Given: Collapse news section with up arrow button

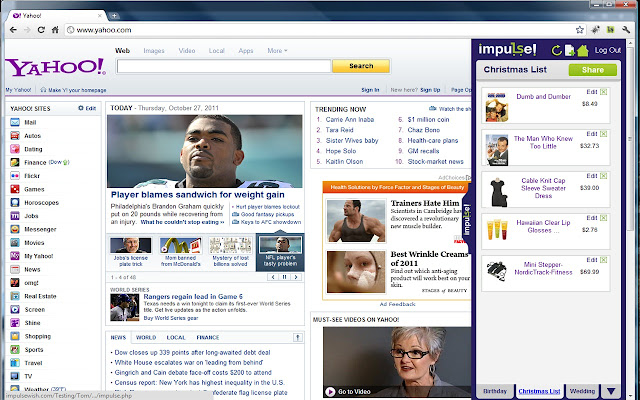Looking at the screenshot, I should coord(298,337).
